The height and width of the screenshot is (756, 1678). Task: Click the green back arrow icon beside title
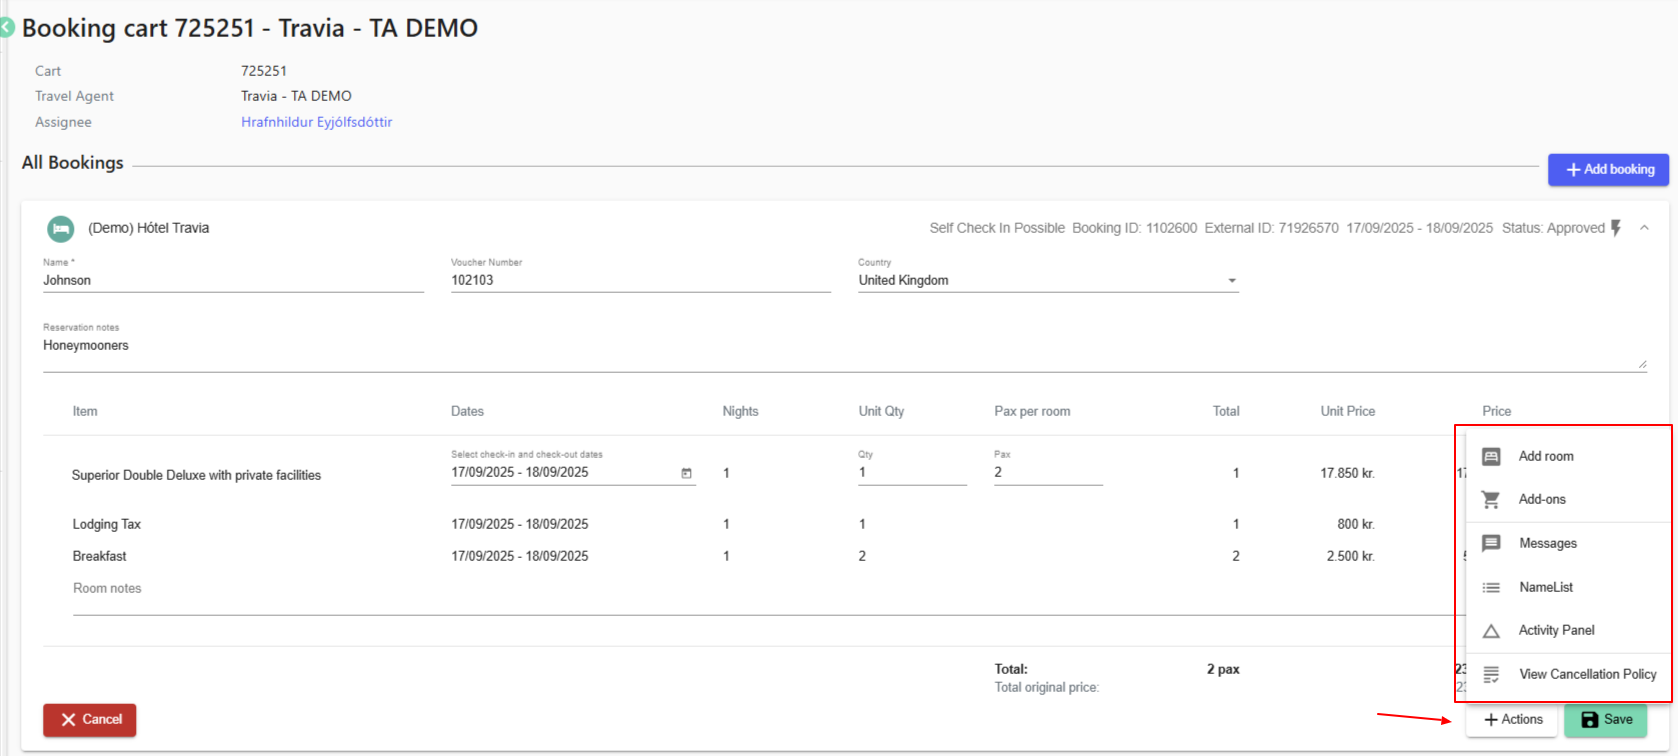coord(6,28)
